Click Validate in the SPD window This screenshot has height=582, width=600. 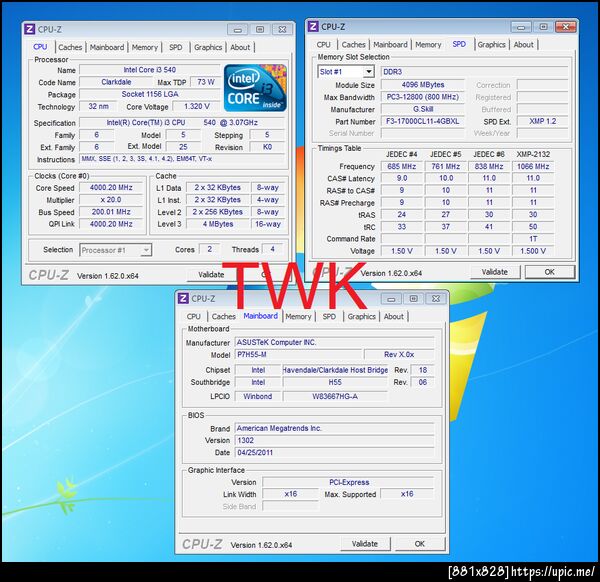coord(495,272)
